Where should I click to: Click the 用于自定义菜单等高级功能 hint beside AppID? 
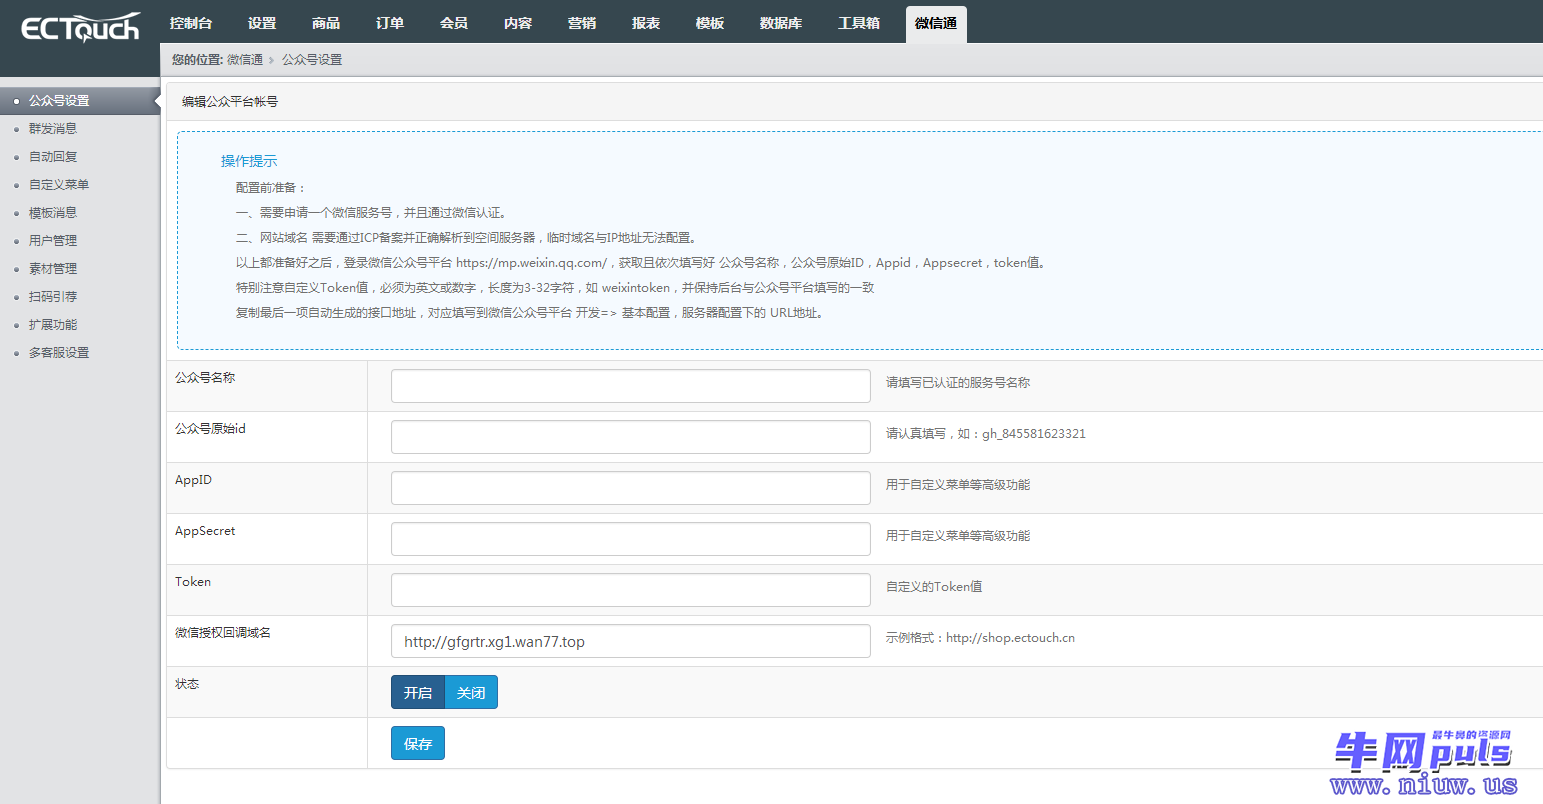click(x=958, y=485)
